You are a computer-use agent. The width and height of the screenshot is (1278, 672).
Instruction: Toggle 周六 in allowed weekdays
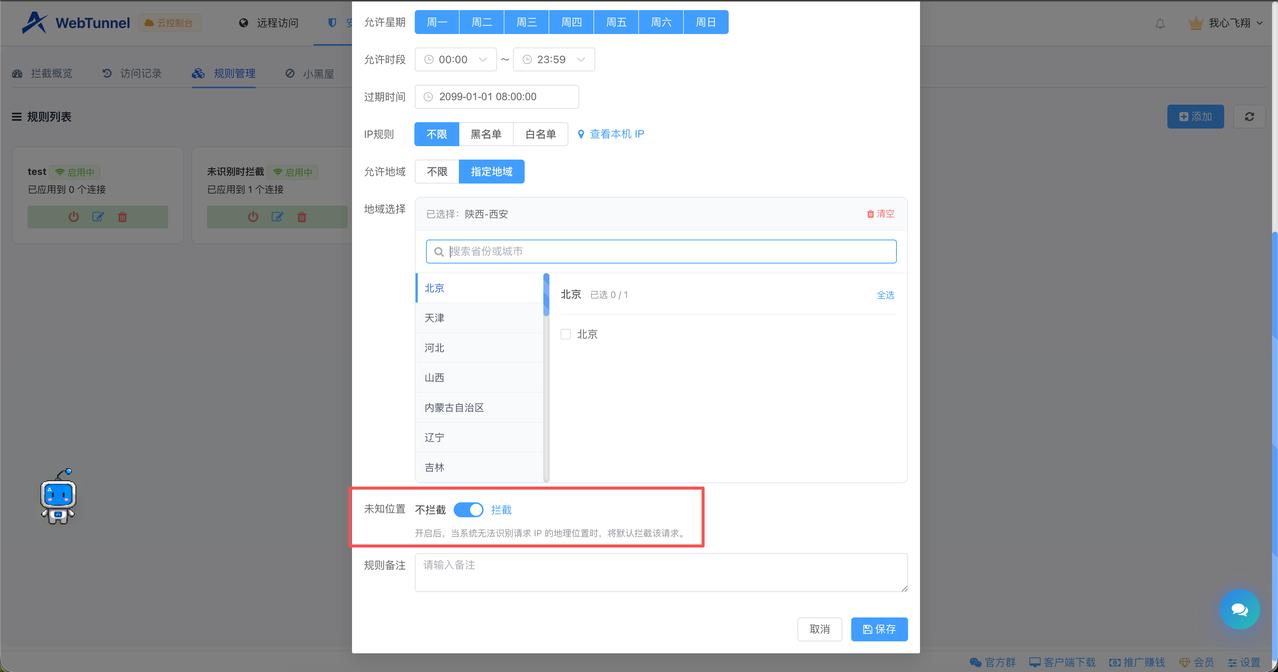(661, 22)
